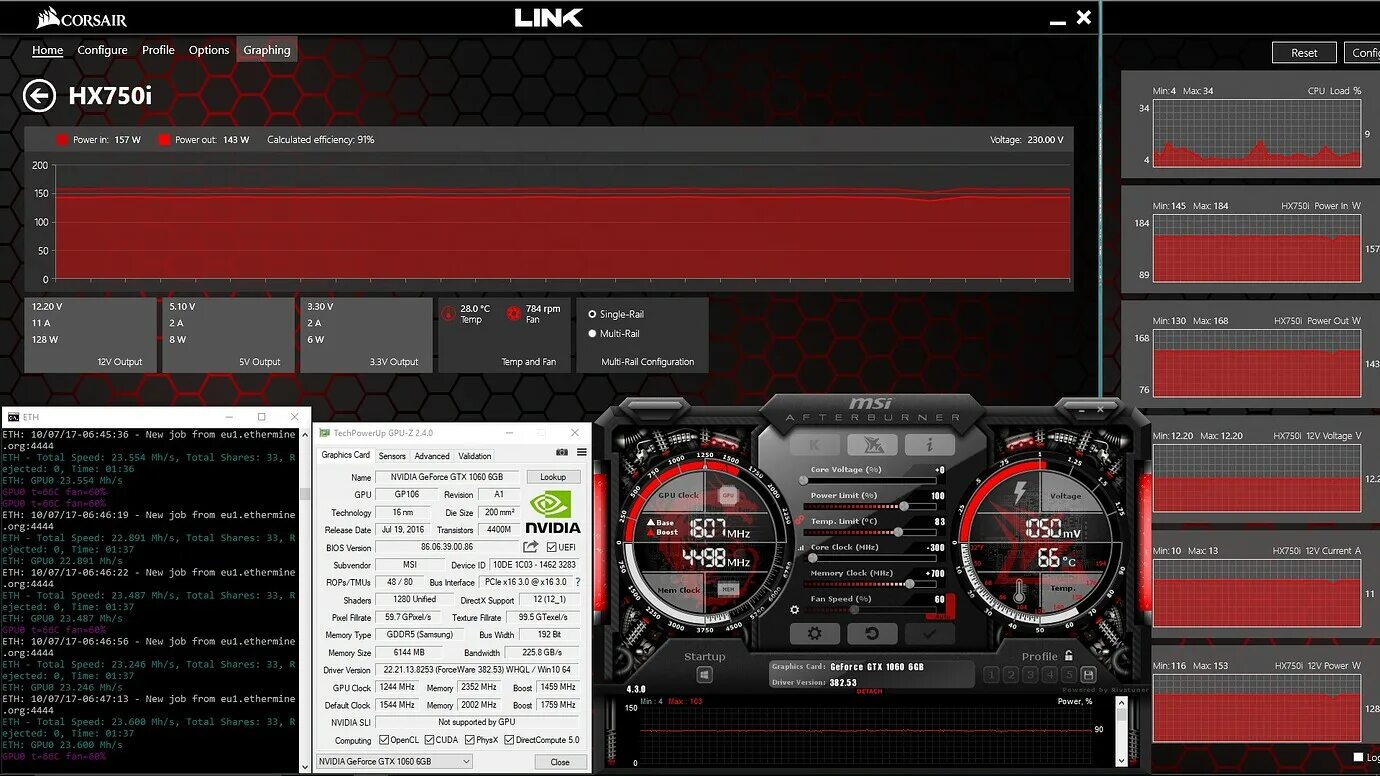Viewport: 1380px width, 776px height.
Task: Click small MEM chip button on left gauge
Action: (x=728, y=590)
